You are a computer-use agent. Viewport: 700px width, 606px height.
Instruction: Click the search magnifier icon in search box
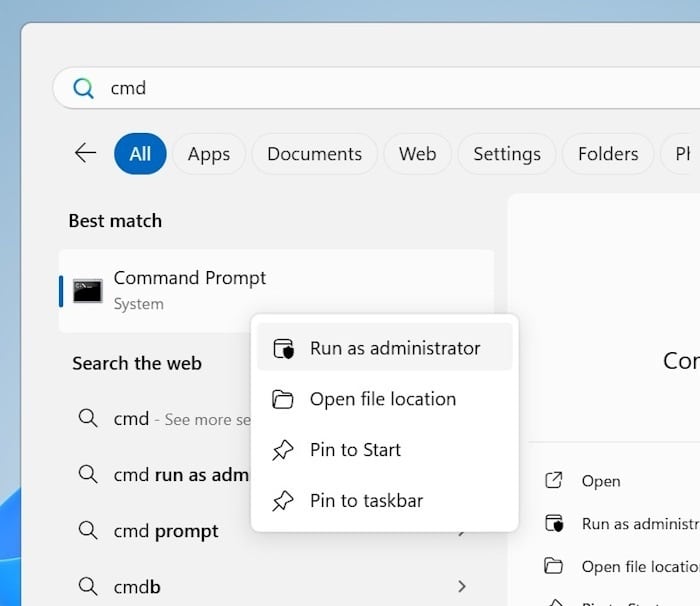point(84,88)
